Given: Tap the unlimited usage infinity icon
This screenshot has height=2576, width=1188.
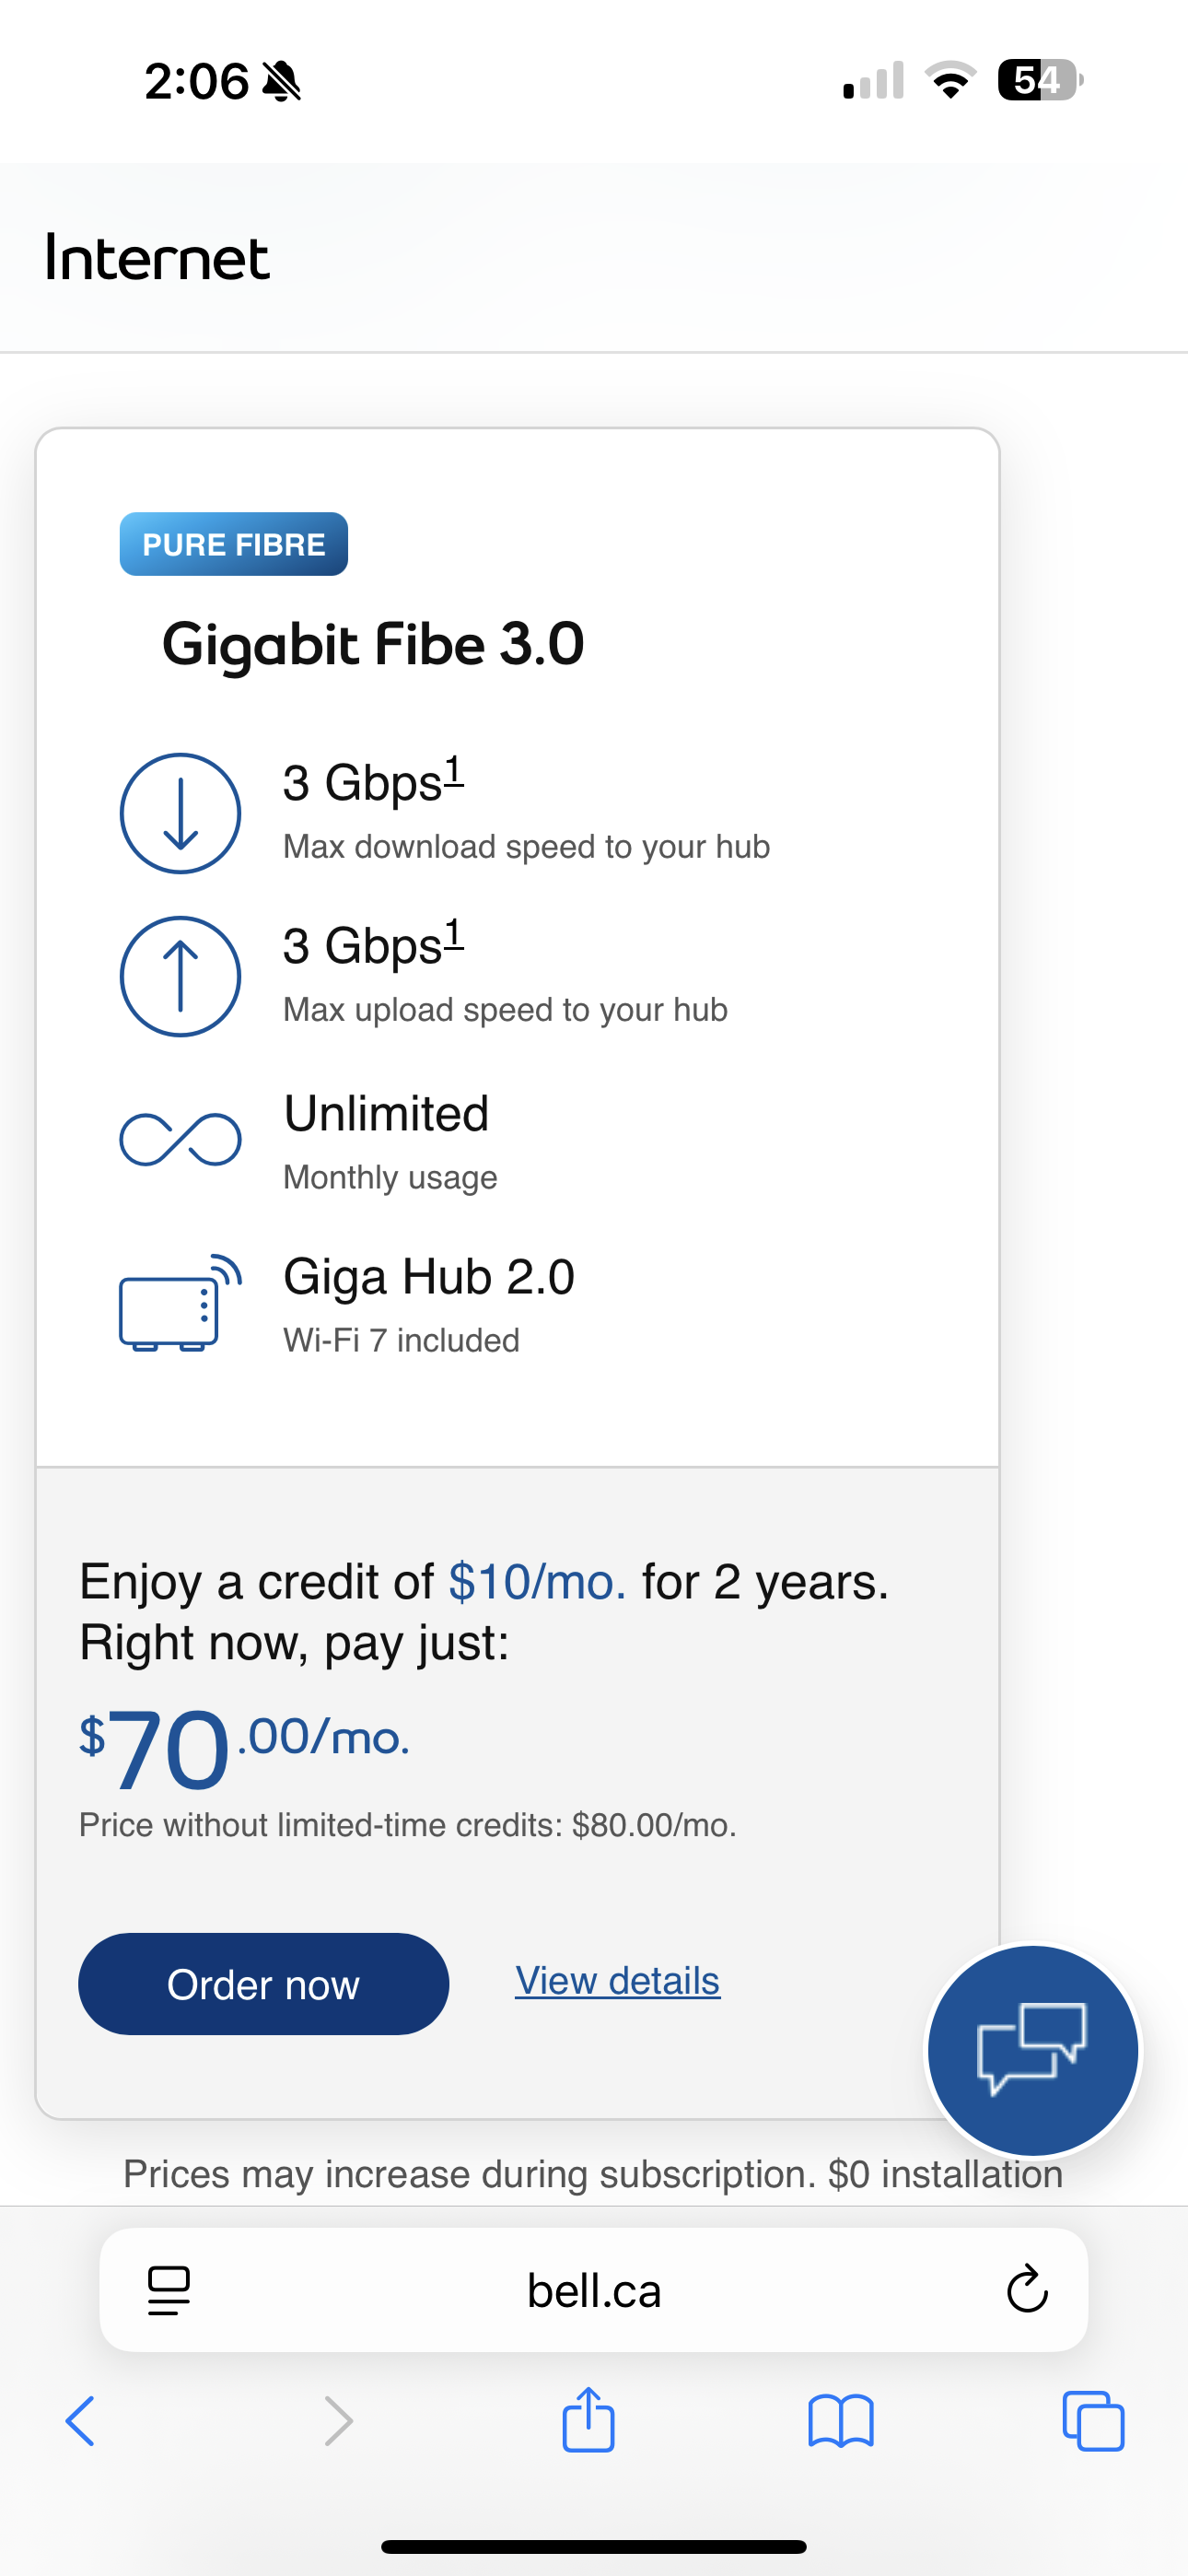Looking at the screenshot, I should [x=180, y=1139].
